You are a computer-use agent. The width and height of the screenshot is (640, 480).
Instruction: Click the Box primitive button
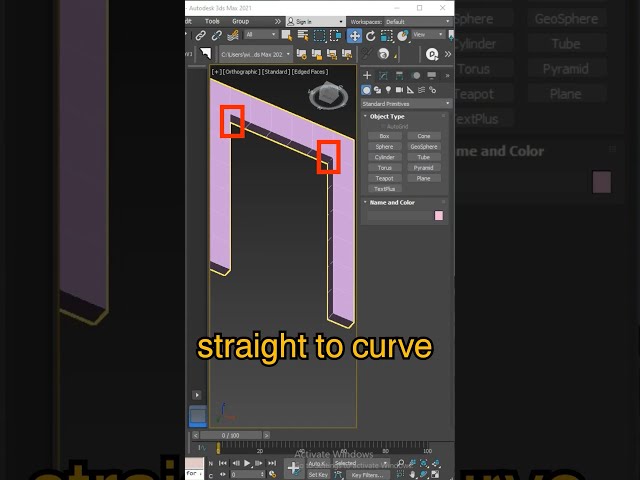(x=384, y=136)
